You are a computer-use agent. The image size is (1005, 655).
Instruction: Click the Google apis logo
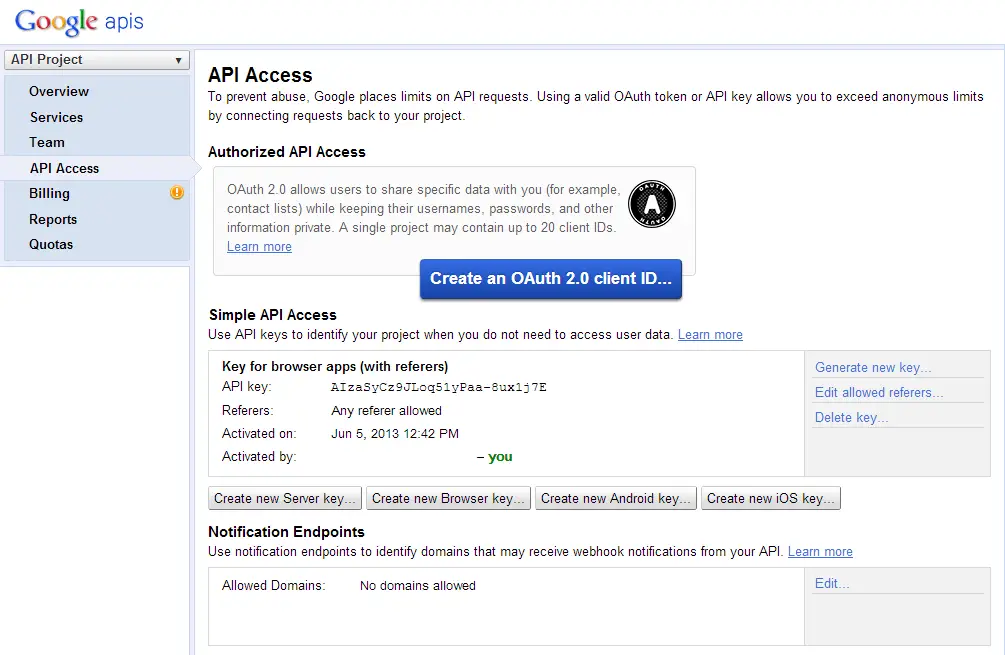(x=79, y=22)
